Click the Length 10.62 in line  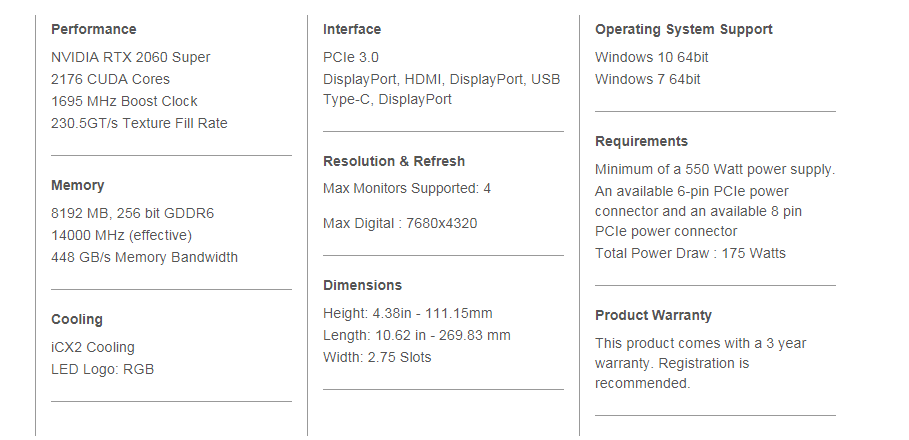pos(417,336)
